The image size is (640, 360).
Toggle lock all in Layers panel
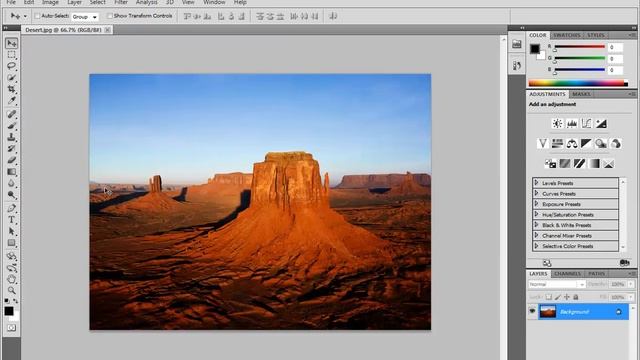[x=576, y=297]
